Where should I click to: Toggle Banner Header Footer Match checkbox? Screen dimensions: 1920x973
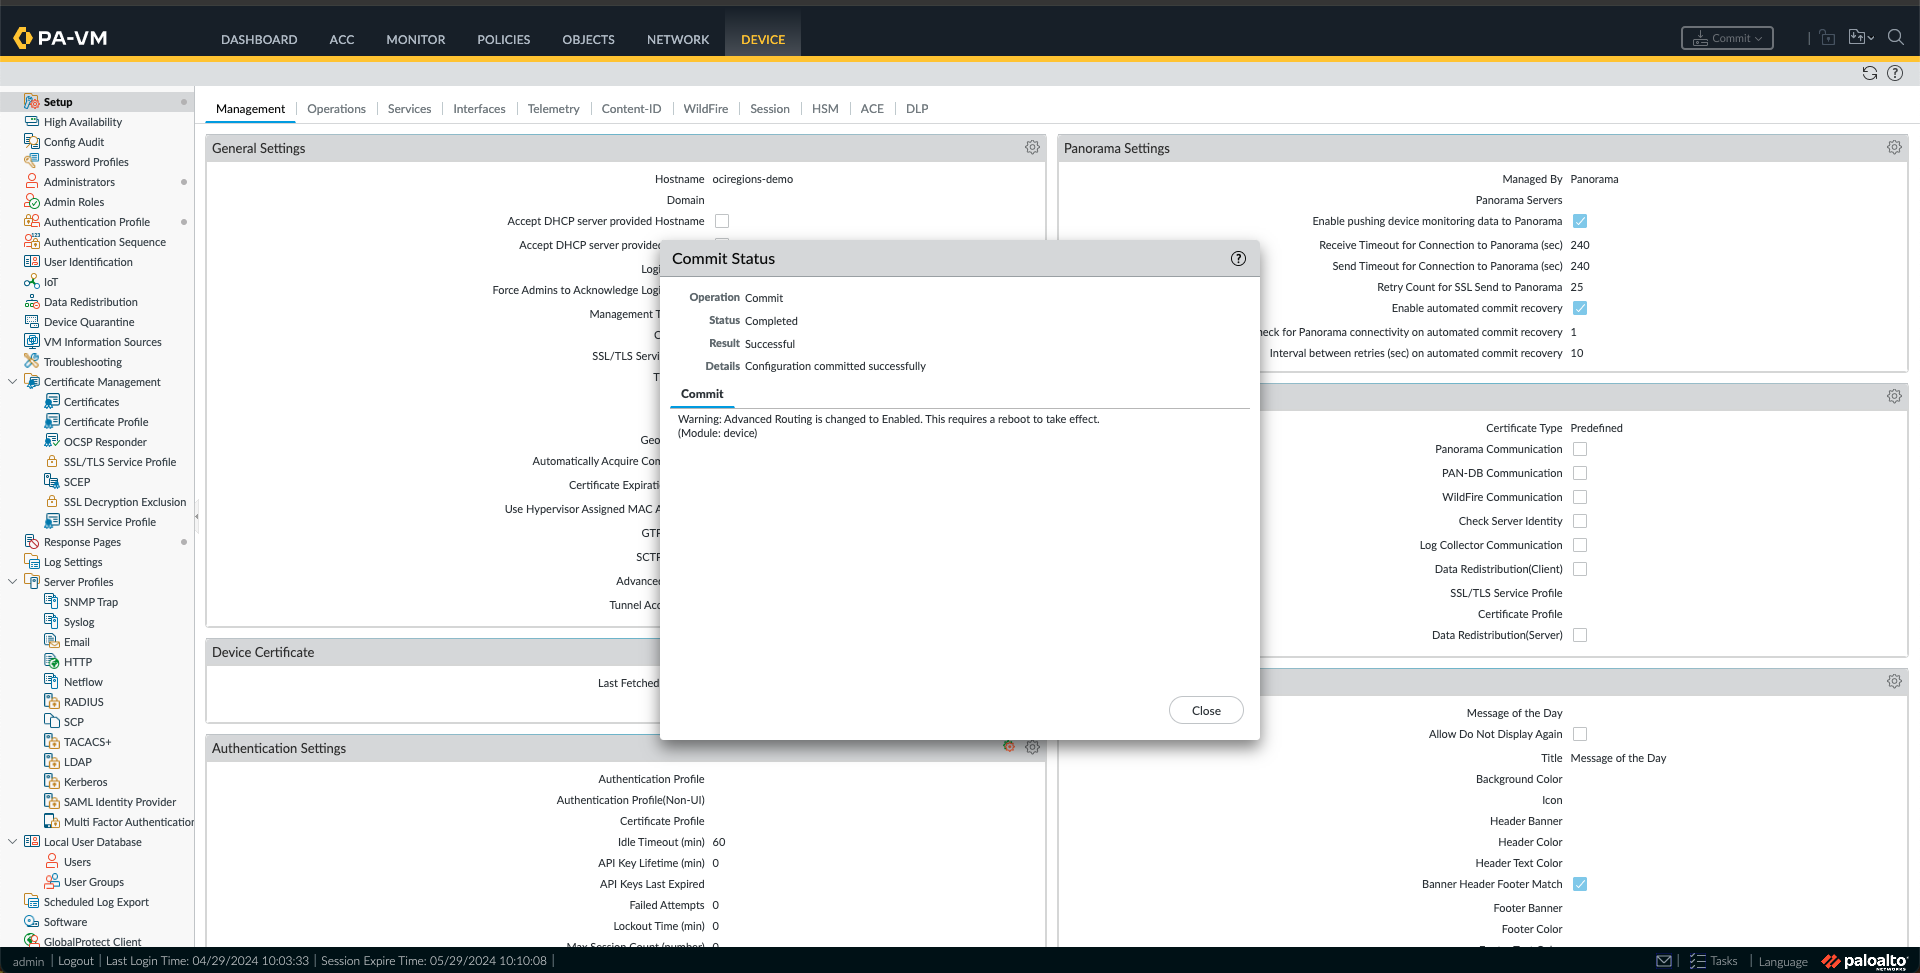pos(1580,885)
